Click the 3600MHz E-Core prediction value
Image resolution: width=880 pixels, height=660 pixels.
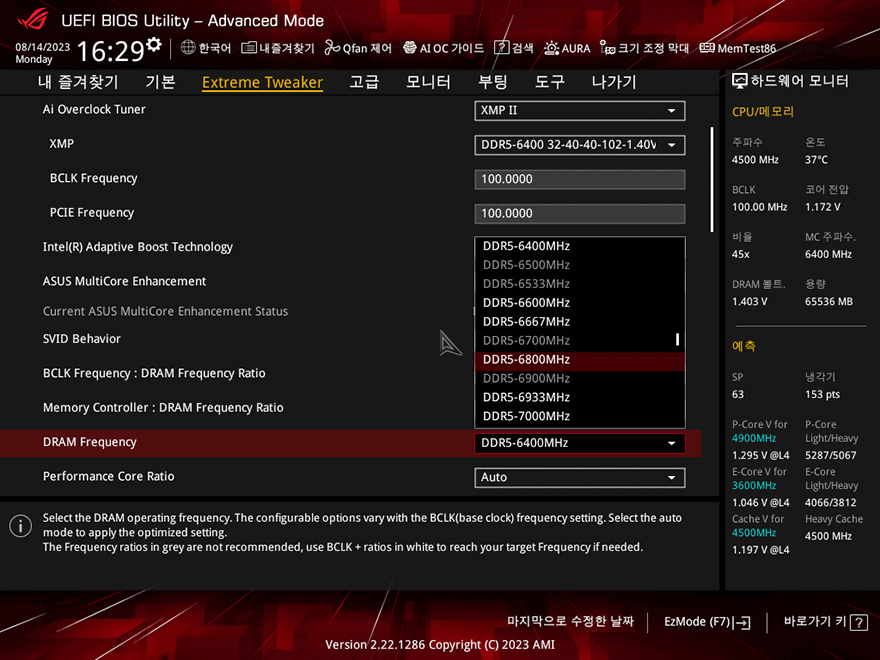754,485
